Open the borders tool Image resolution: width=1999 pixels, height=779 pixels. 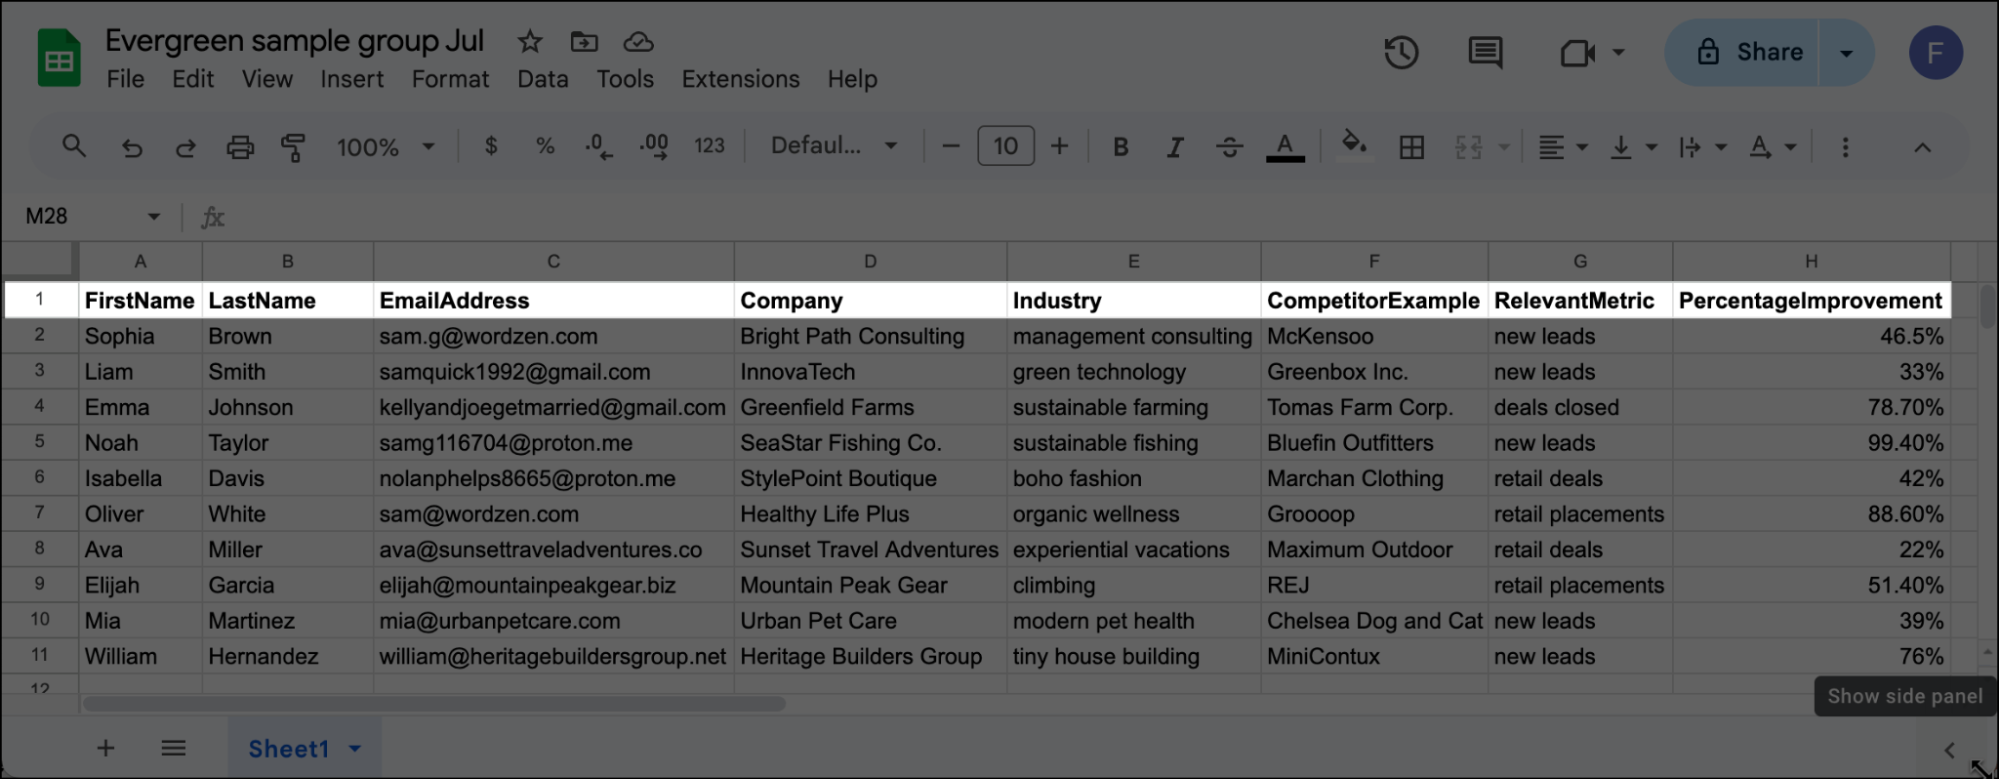point(1412,147)
